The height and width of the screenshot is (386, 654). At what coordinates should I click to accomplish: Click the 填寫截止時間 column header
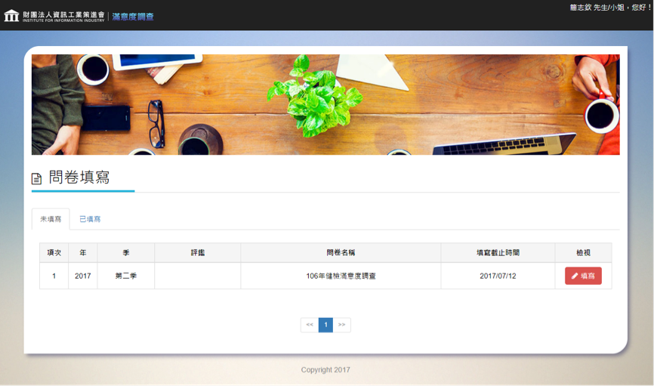(x=498, y=252)
